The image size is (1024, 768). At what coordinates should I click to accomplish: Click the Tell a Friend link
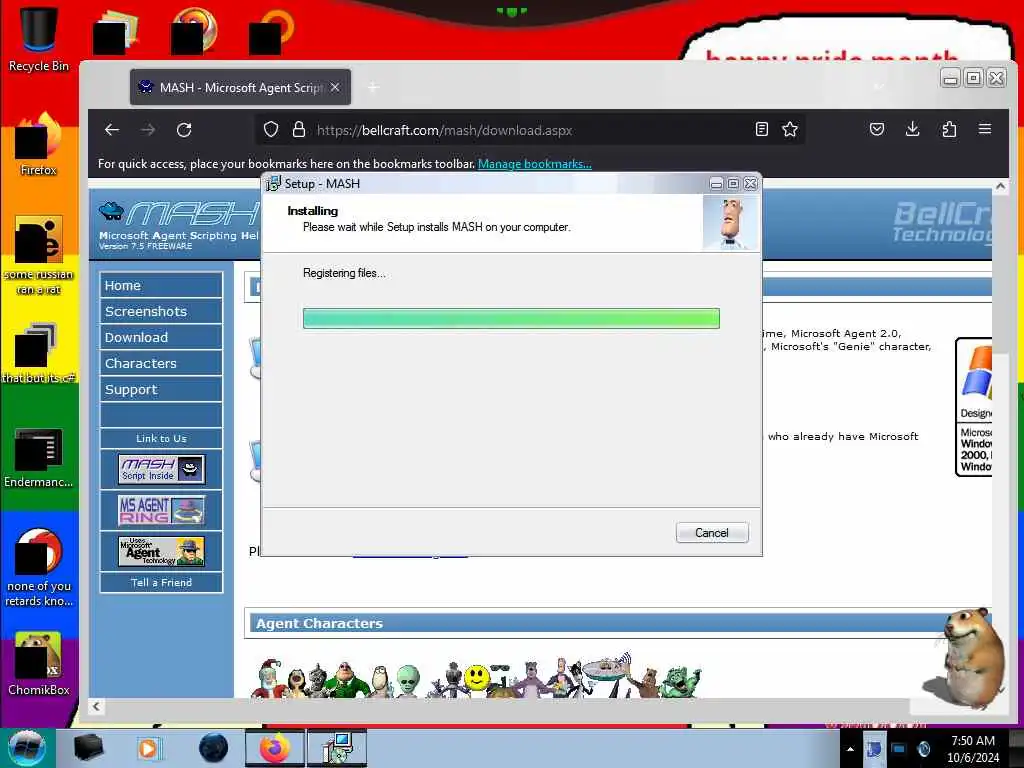[x=161, y=583]
